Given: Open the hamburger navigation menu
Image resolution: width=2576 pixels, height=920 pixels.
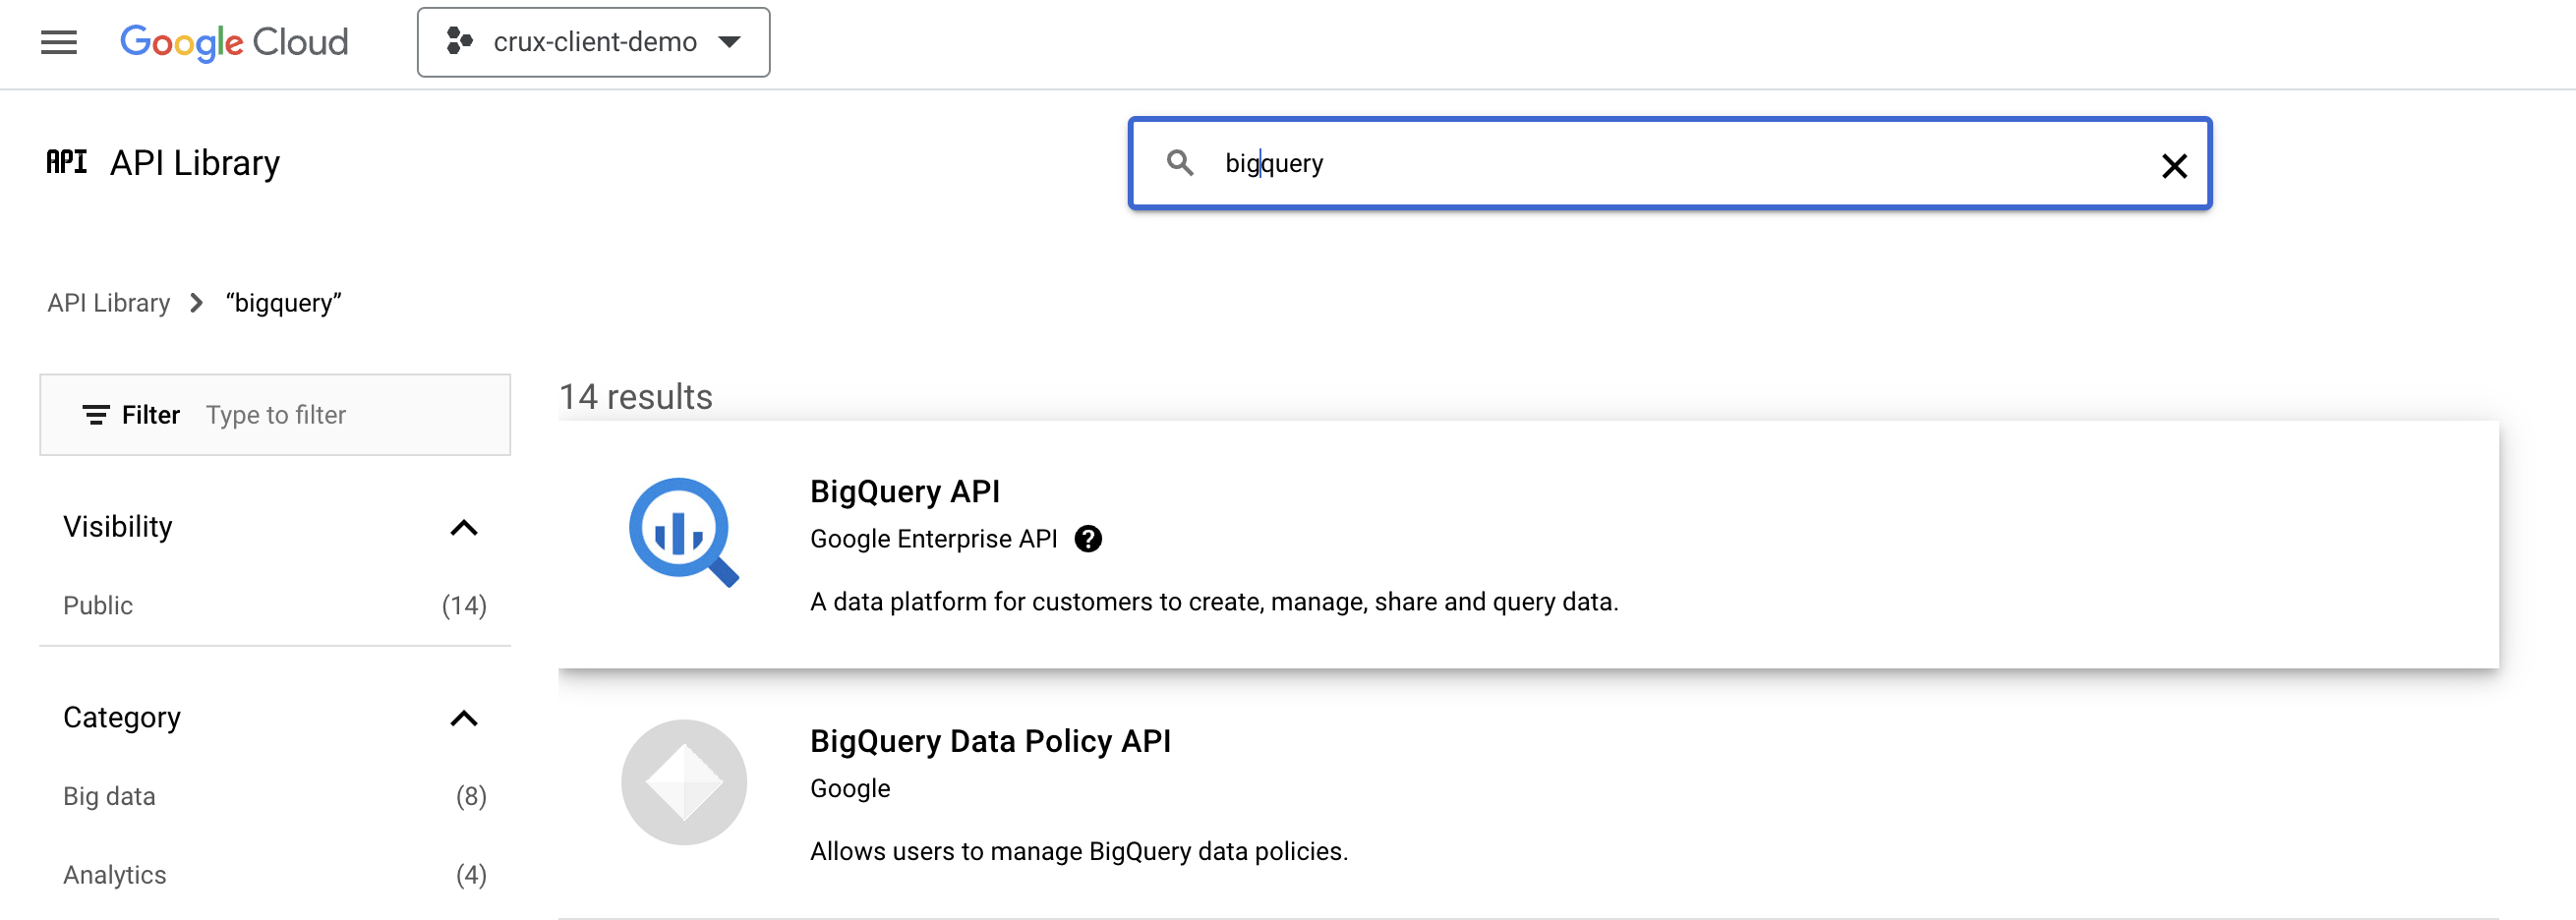Looking at the screenshot, I should point(59,42).
